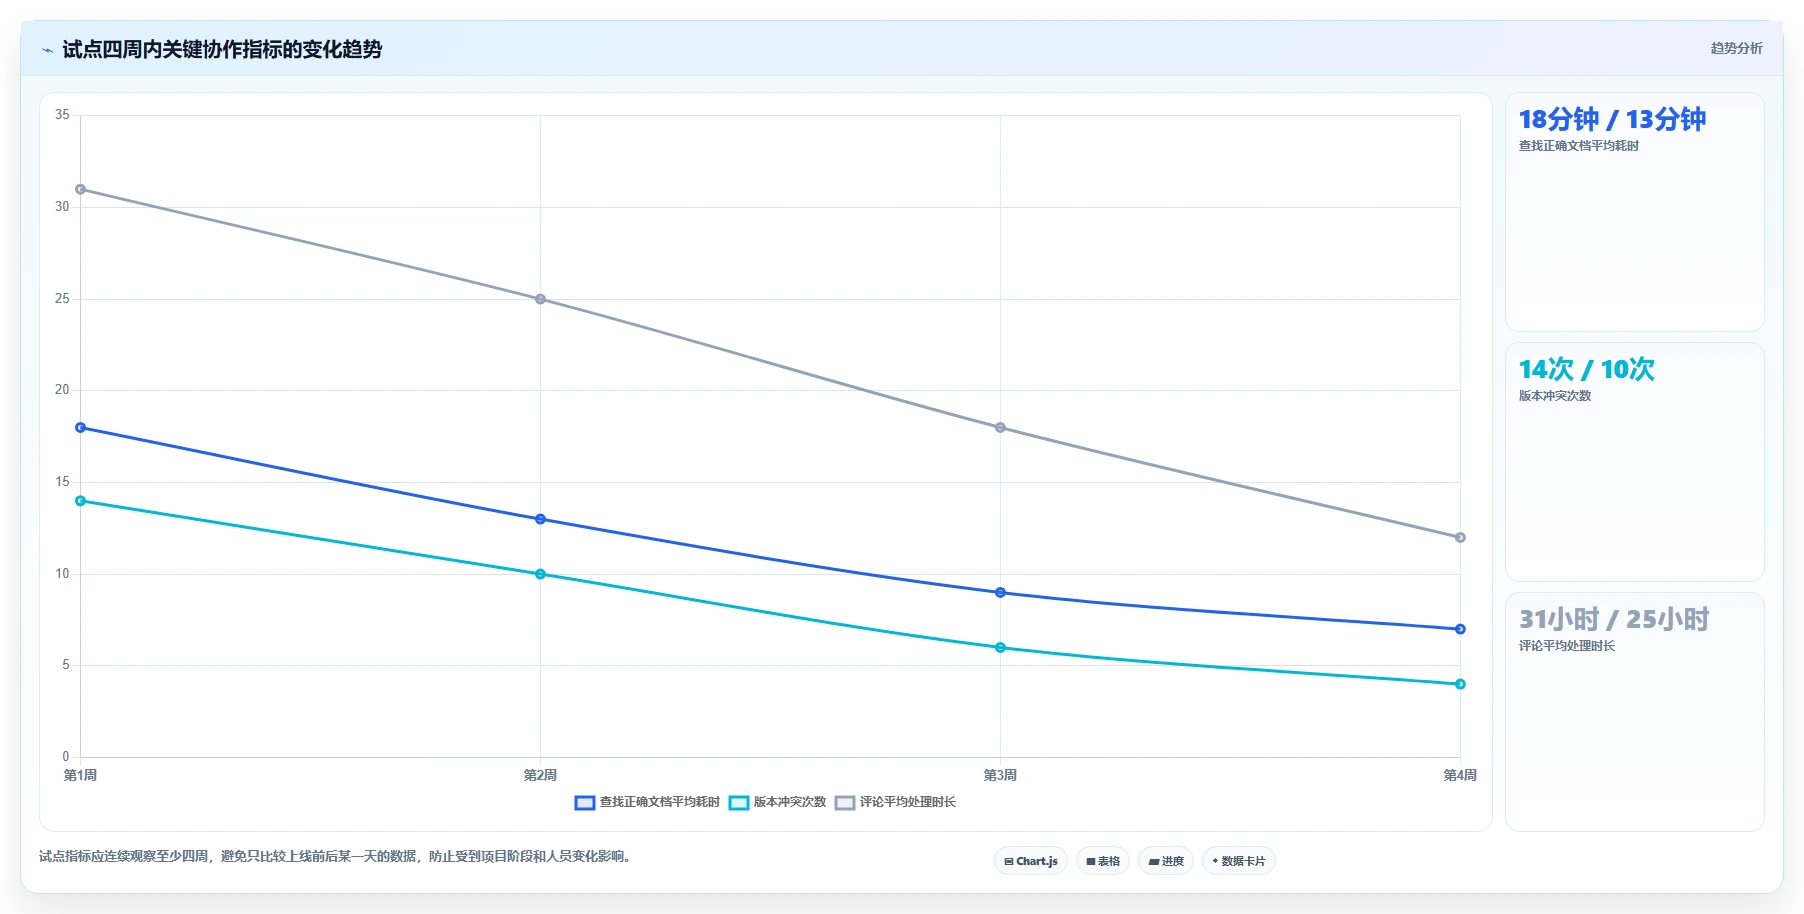Select the gray data point at 第2周 (25)
The image size is (1804, 914).
pyautogui.click(x=540, y=299)
